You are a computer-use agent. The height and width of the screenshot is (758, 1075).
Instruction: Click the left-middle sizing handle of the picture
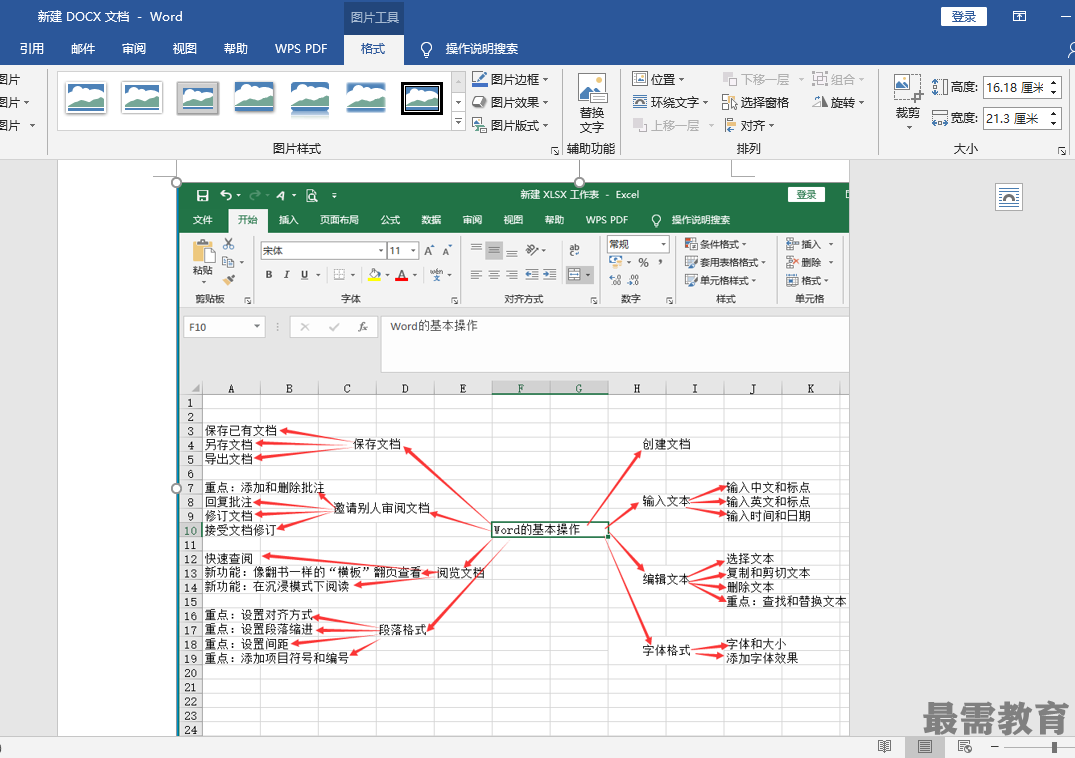[x=176, y=488]
